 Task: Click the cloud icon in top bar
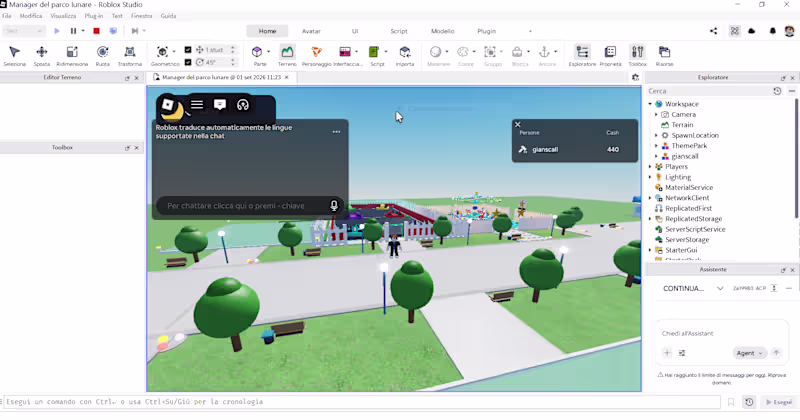tap(752, 31)
